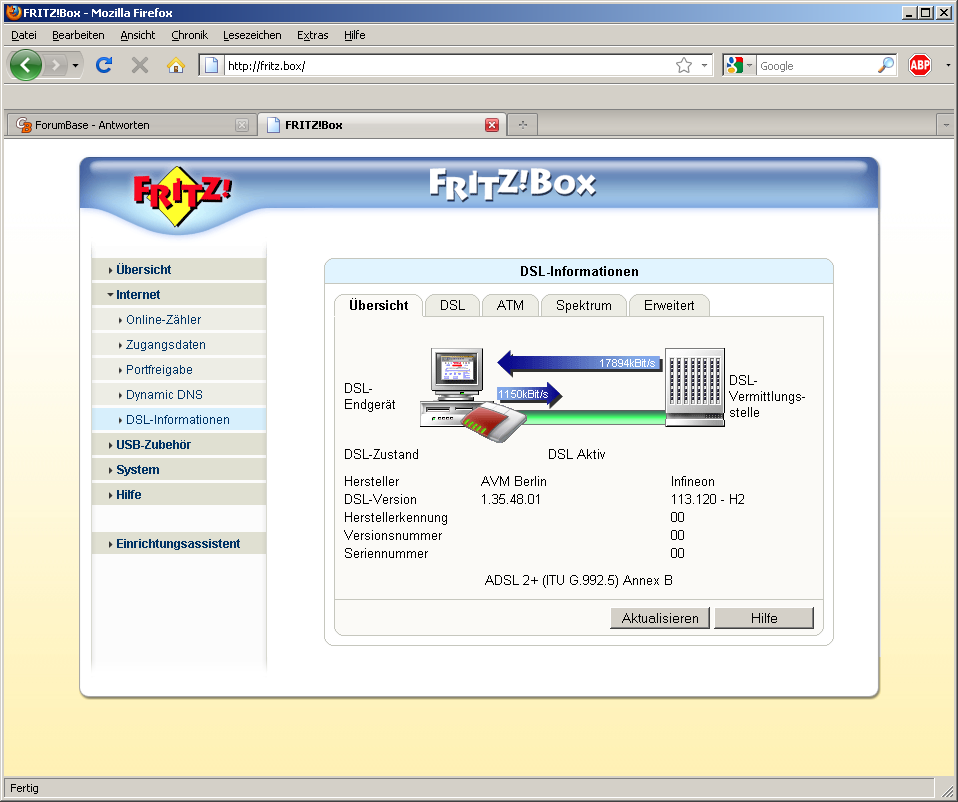The height and width of the screenshot is (802, 958).
Task: Open the Datei menu
Action: (24, 35)
